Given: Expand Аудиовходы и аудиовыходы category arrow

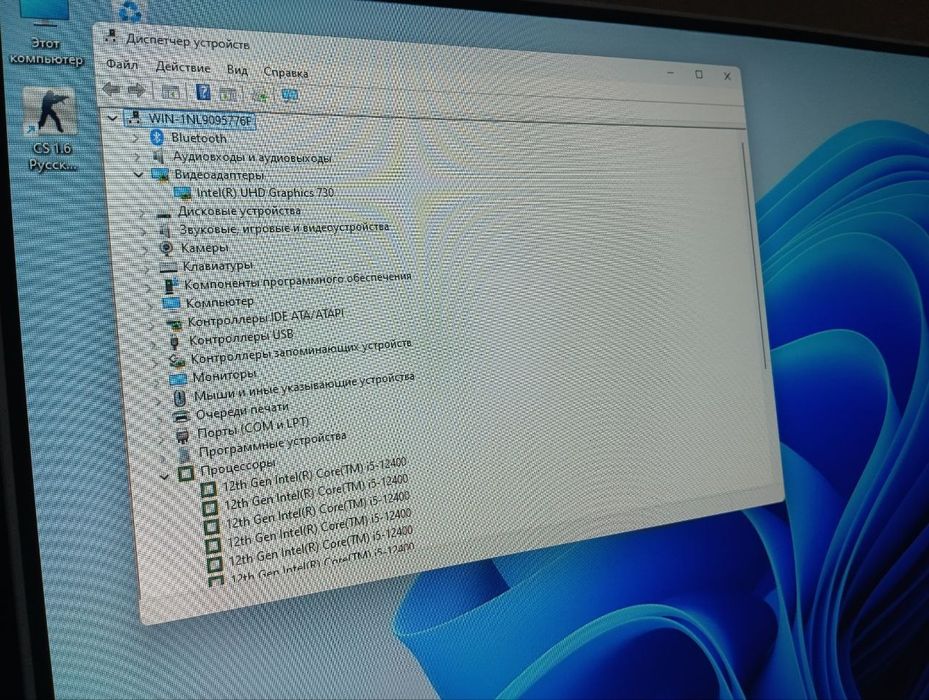Looking at the screenshot, I should [x=137, y=156].
